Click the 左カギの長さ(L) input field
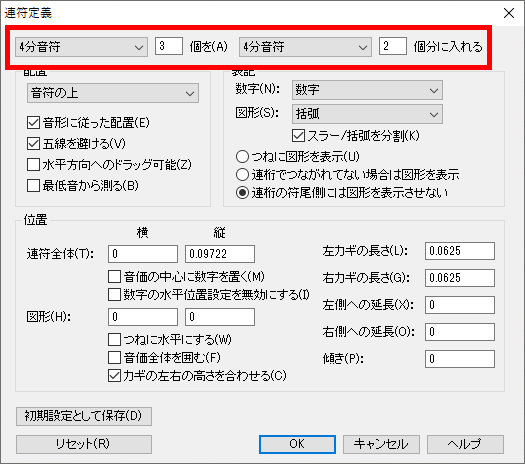Image resolution: width=525 pixels, height=464 pixels. (x=460, y=251)
